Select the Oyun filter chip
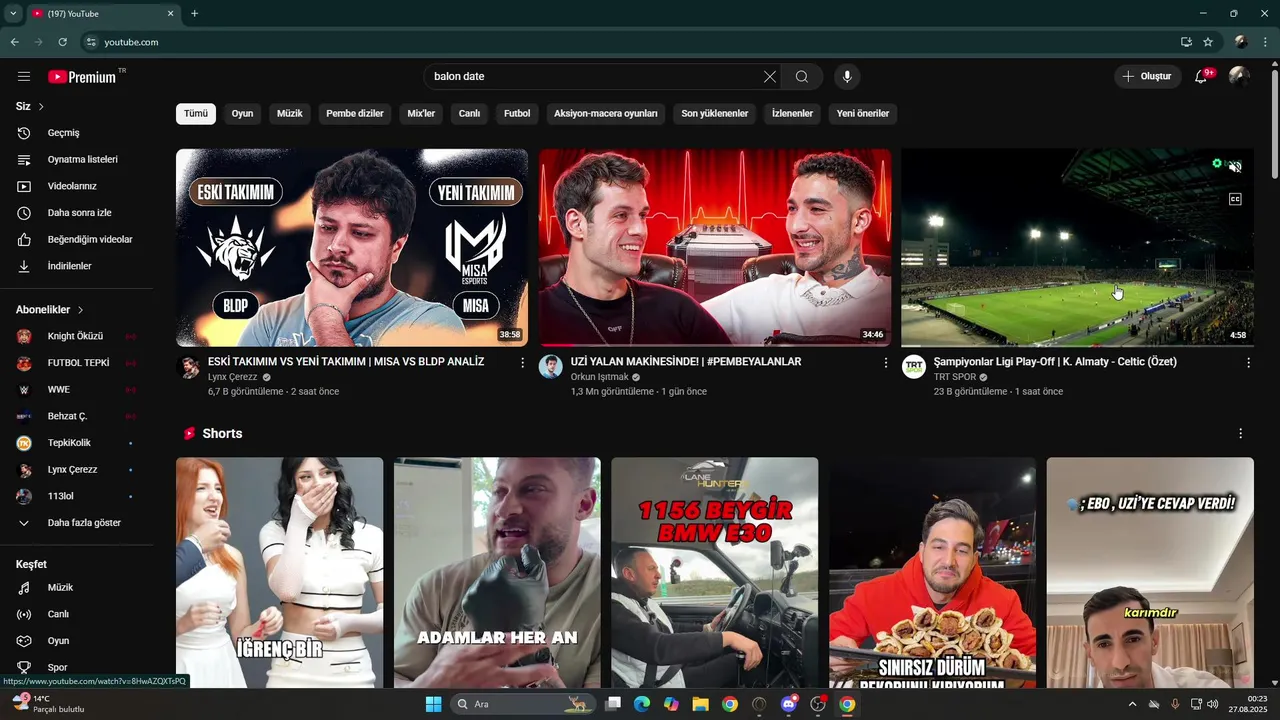Viewport: 1280px width, 720px height. click(242, 113)
